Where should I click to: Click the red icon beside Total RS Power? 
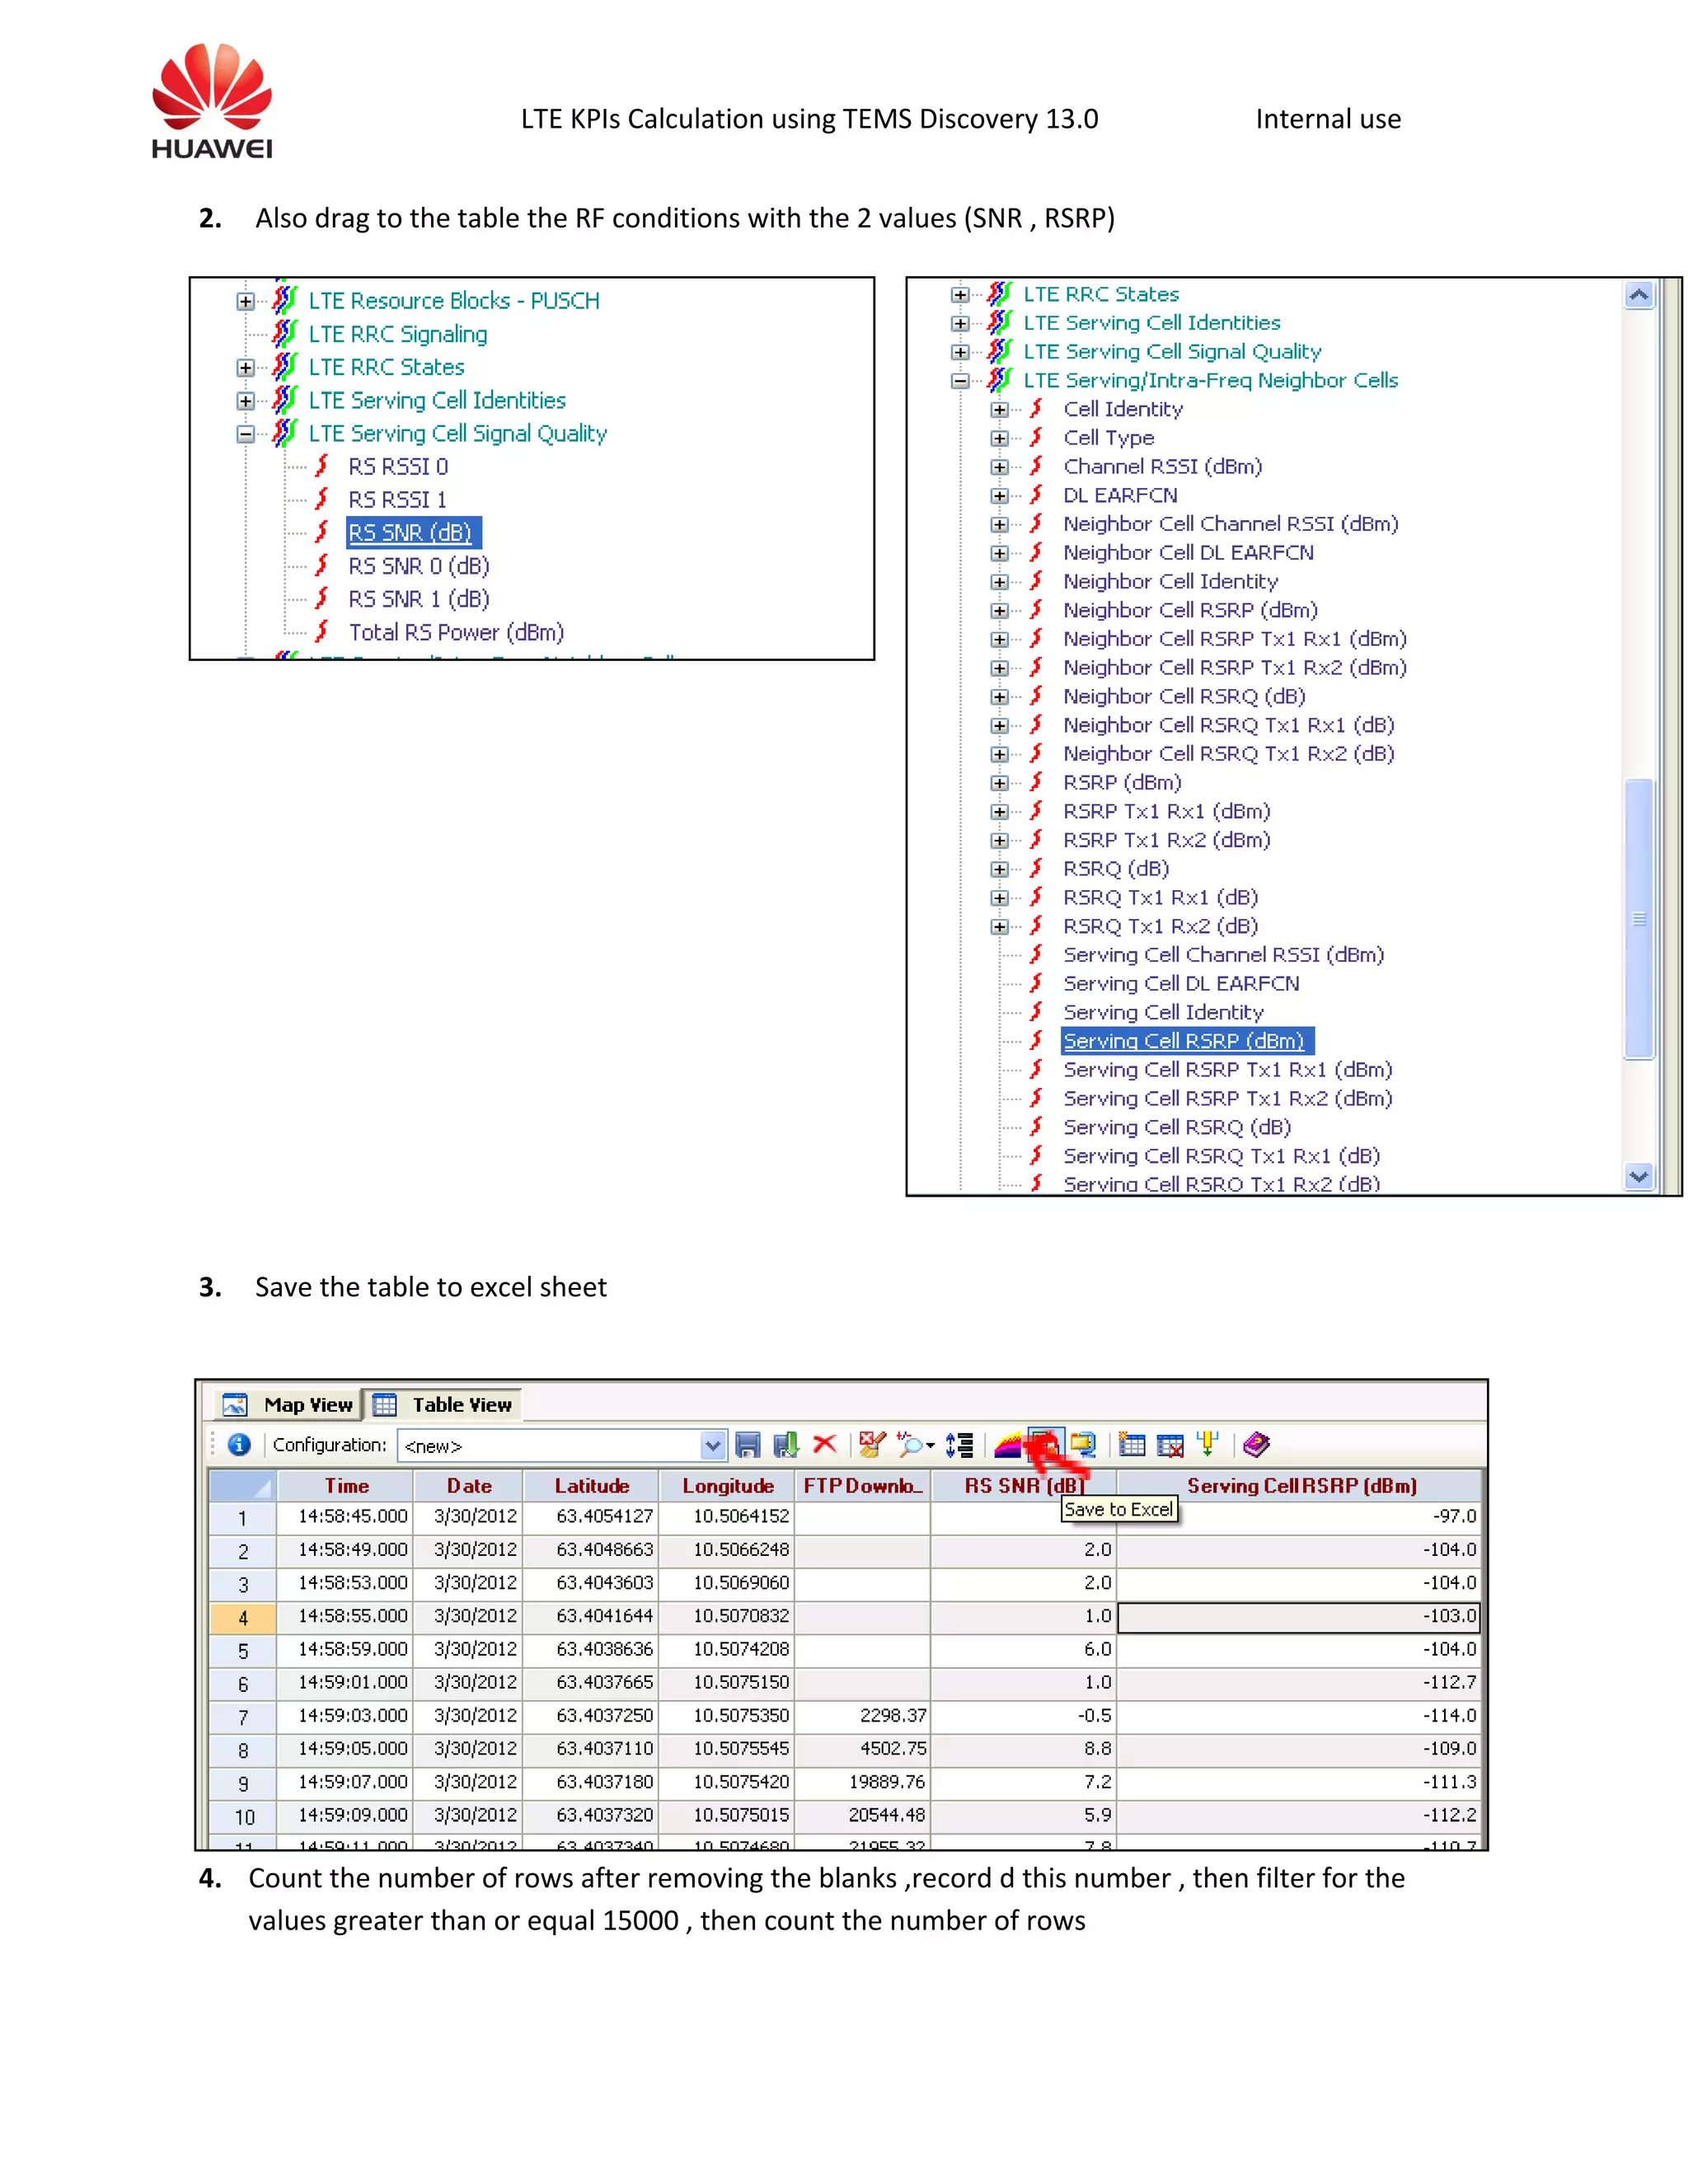[322, 631]
